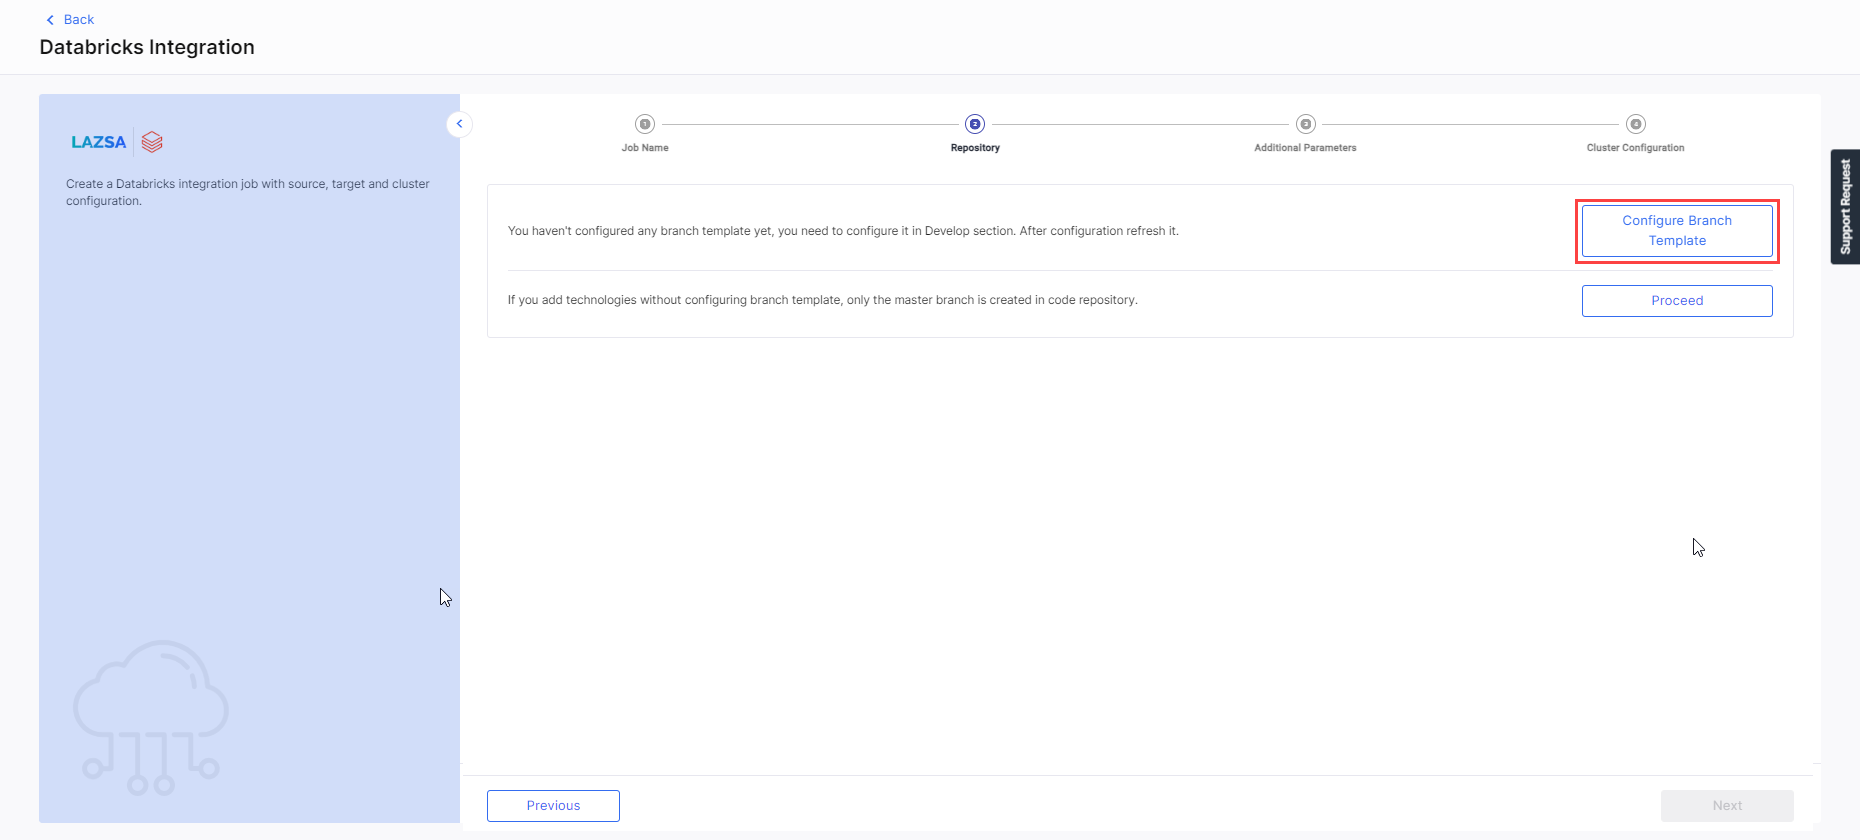The image size is (1860, 840).
Task: Collapse the left info panel
Action: click(459, 124)
